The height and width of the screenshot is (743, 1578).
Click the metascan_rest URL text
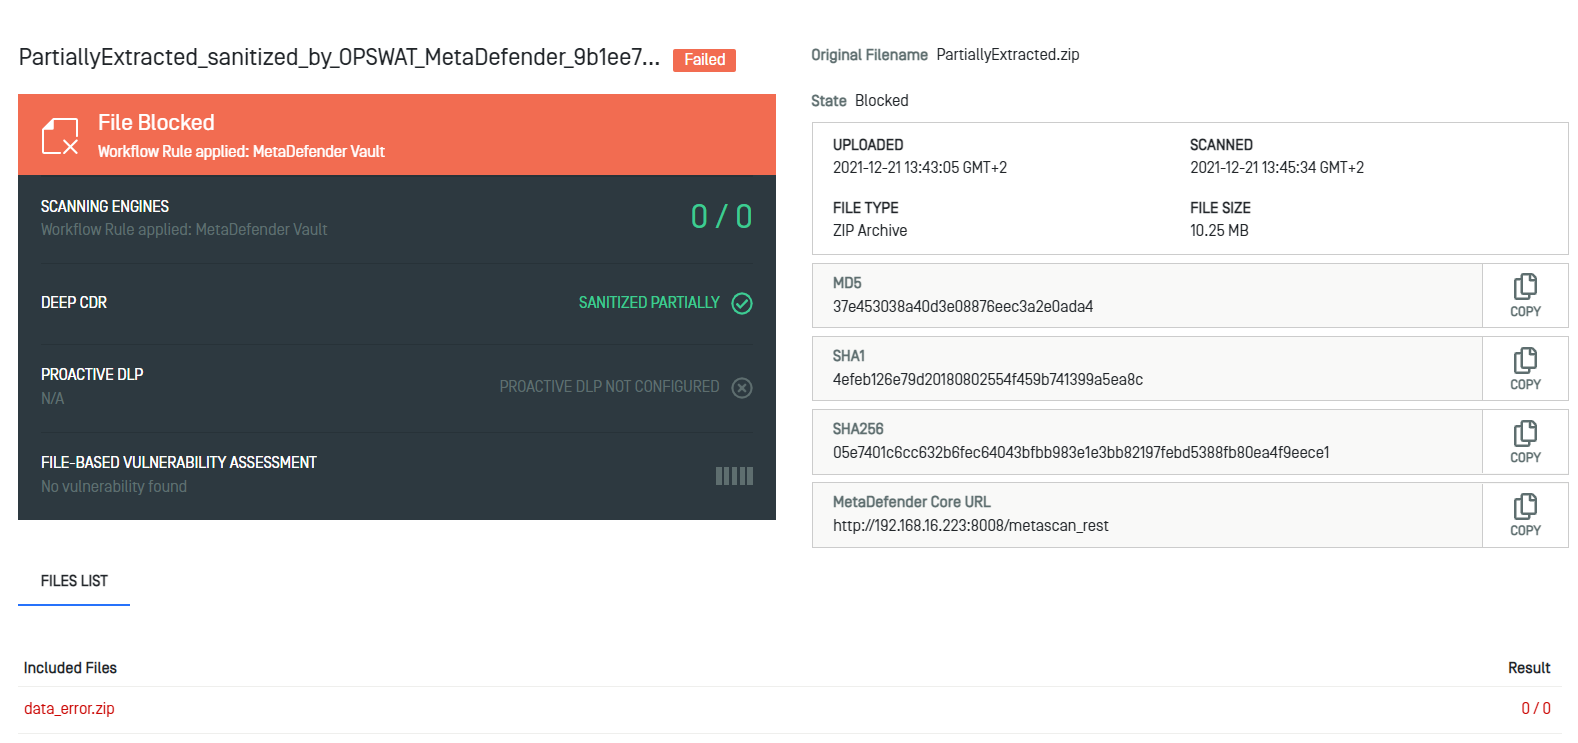point(971,526)
